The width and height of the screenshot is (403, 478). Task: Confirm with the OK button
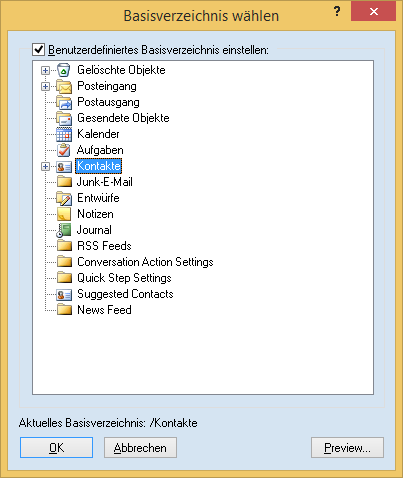(56, 448)
